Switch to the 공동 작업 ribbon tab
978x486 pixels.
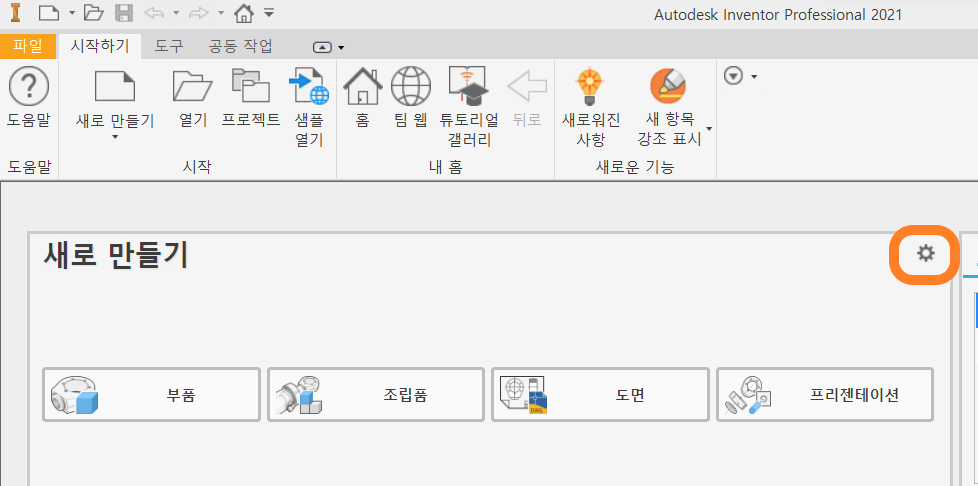coord(241,46)
